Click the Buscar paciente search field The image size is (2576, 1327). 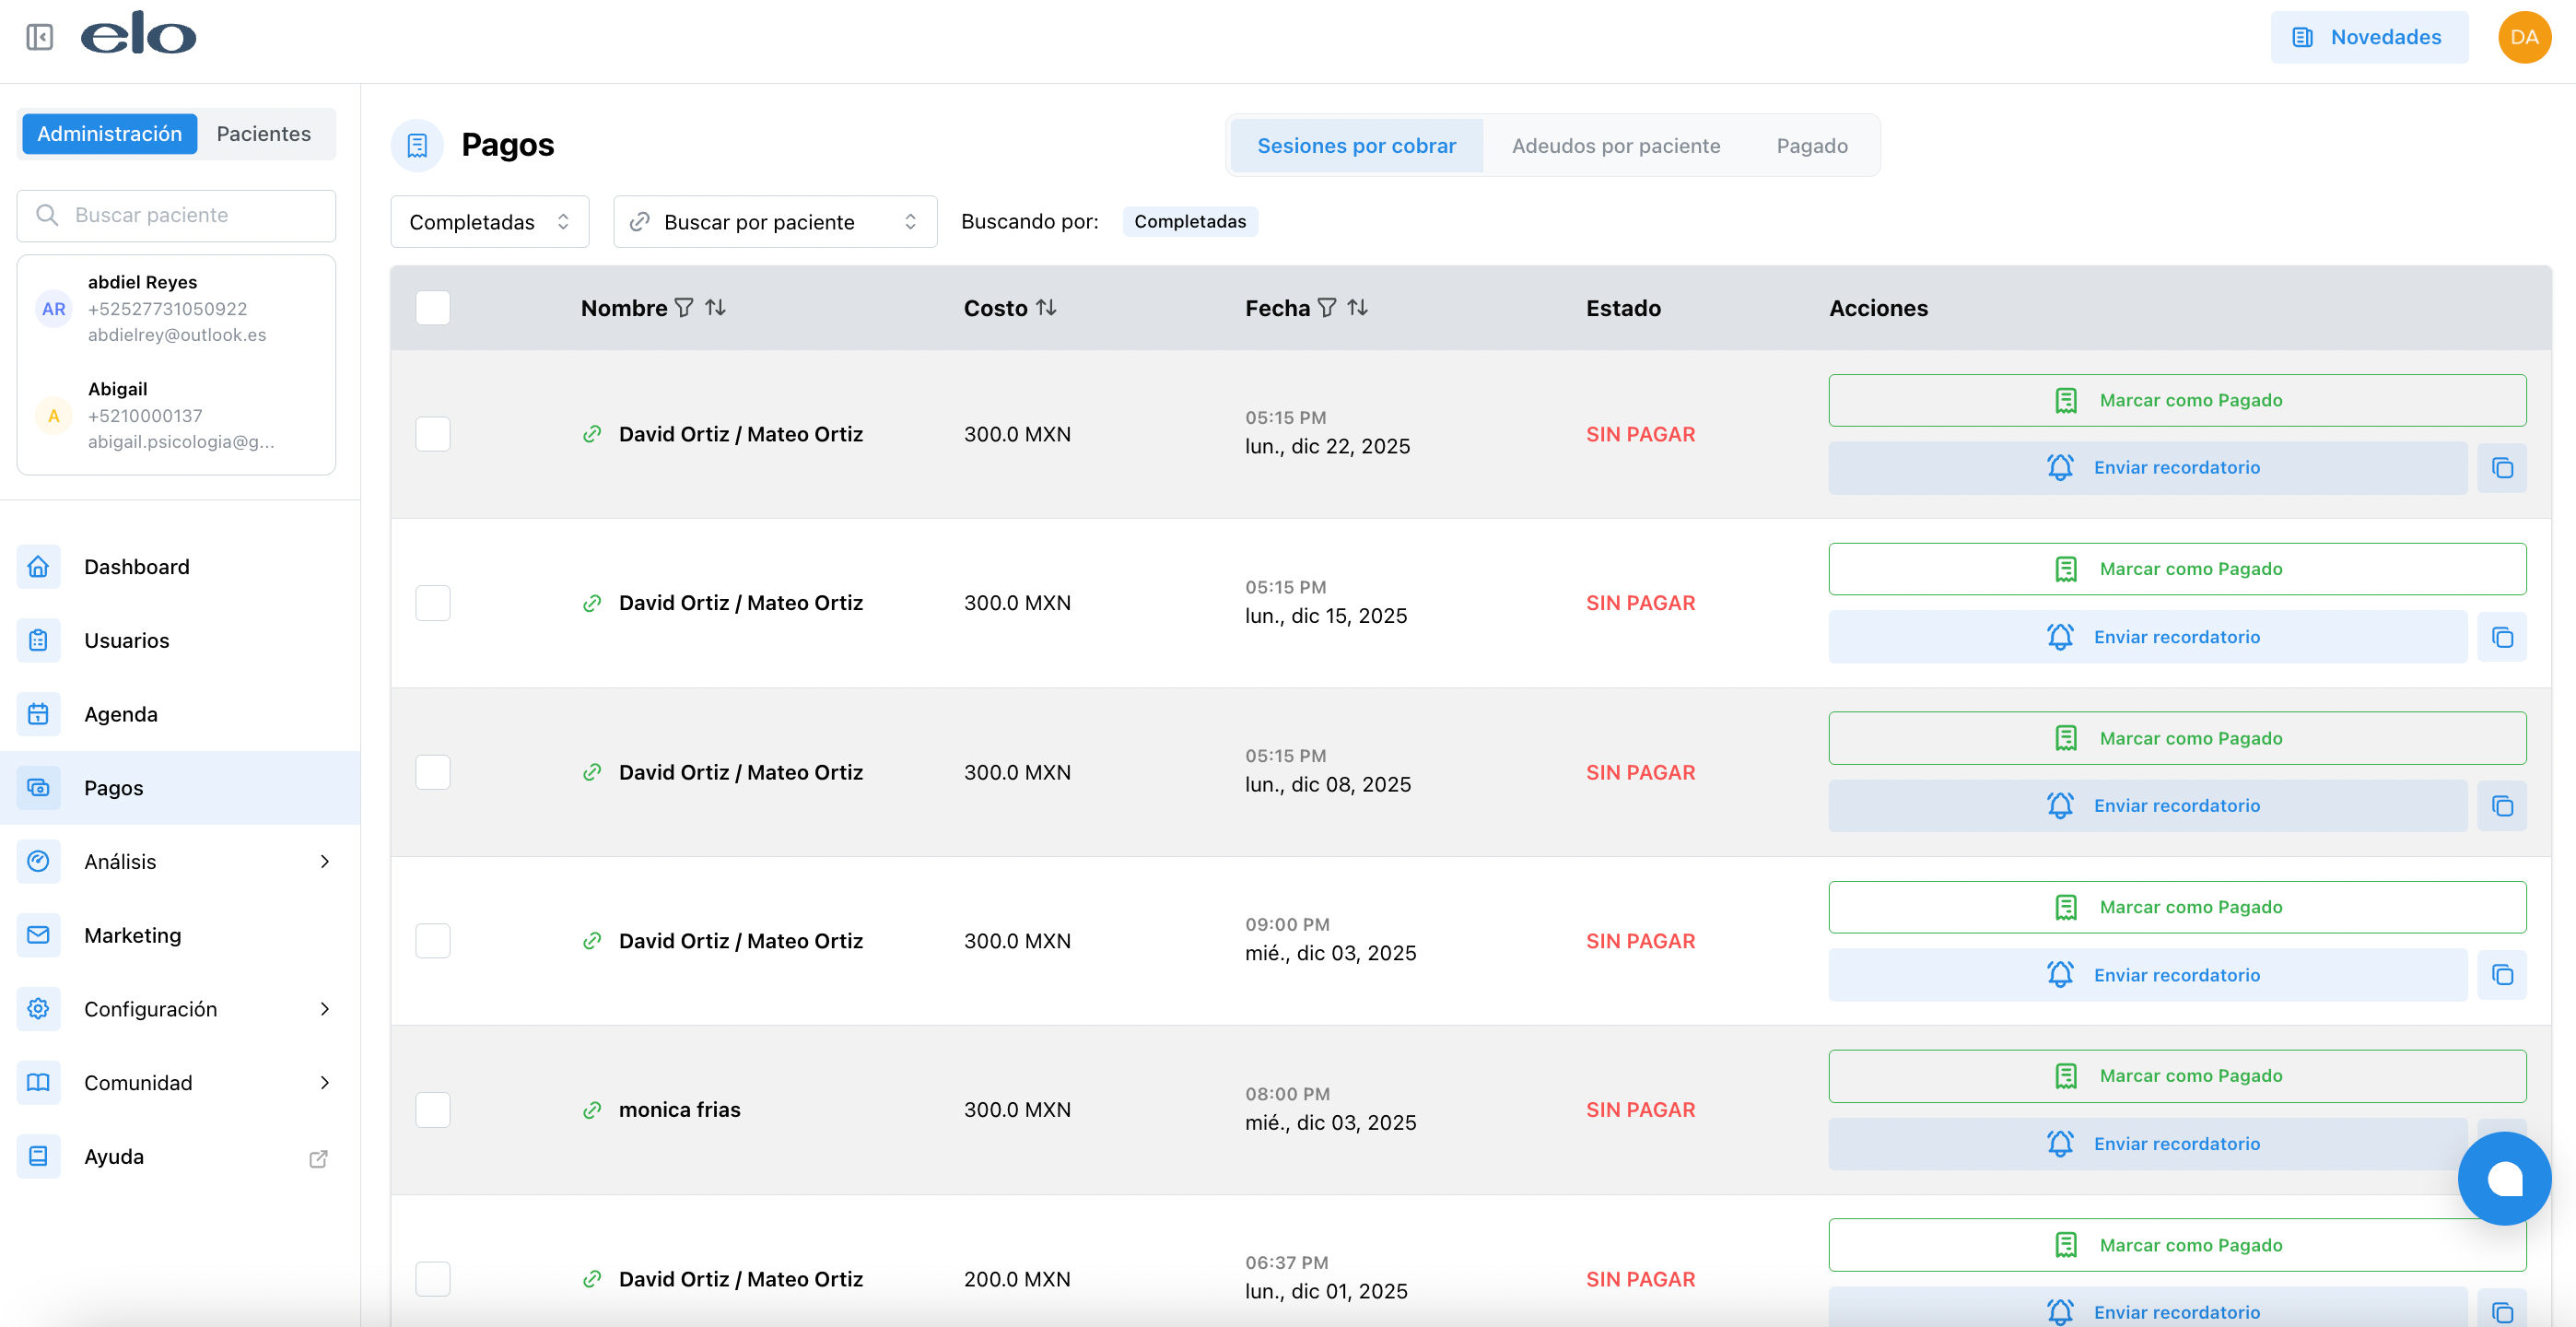pos(176,215)
